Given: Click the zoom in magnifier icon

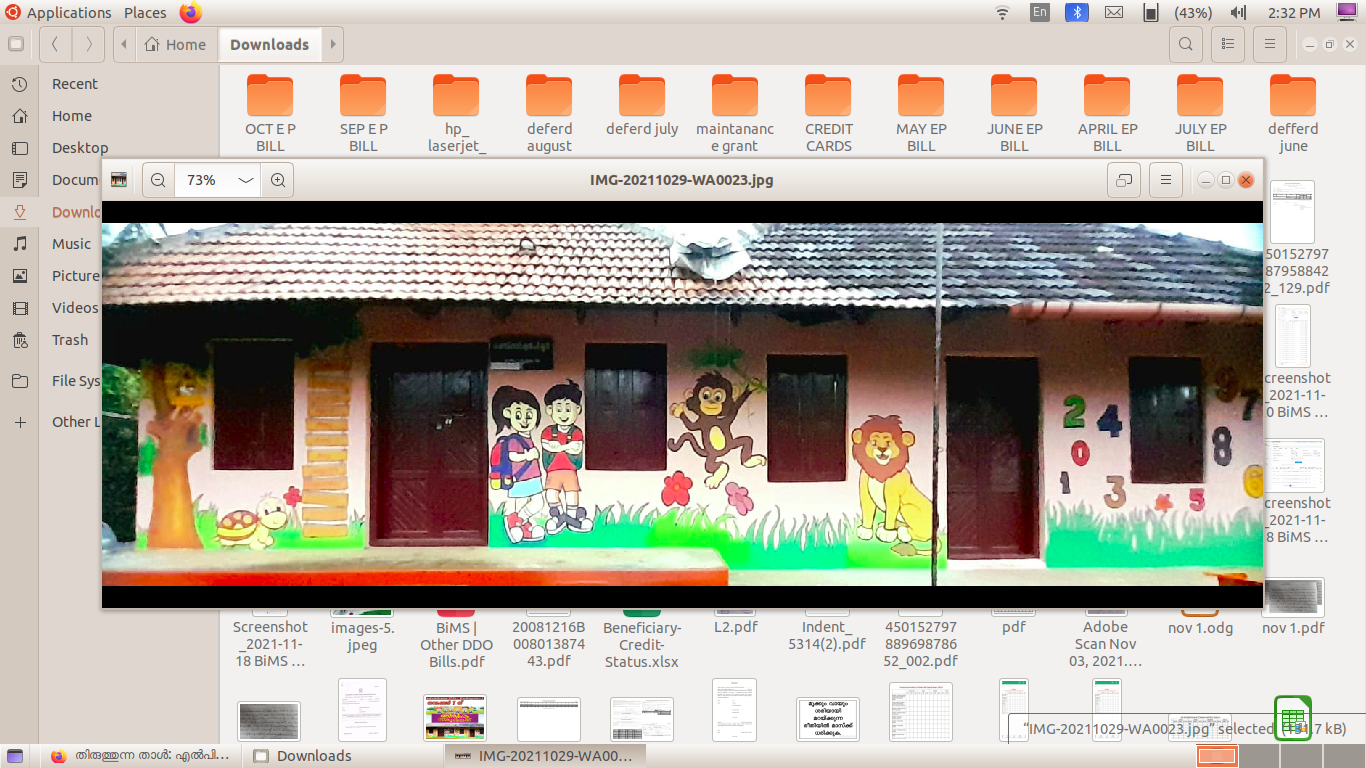Looking at the screenshot, I should point(278,180).
